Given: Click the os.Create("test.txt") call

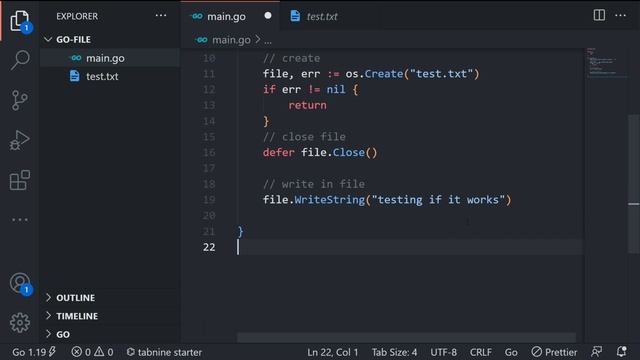Looking at the screenshot, I should [x=412, y=74].
